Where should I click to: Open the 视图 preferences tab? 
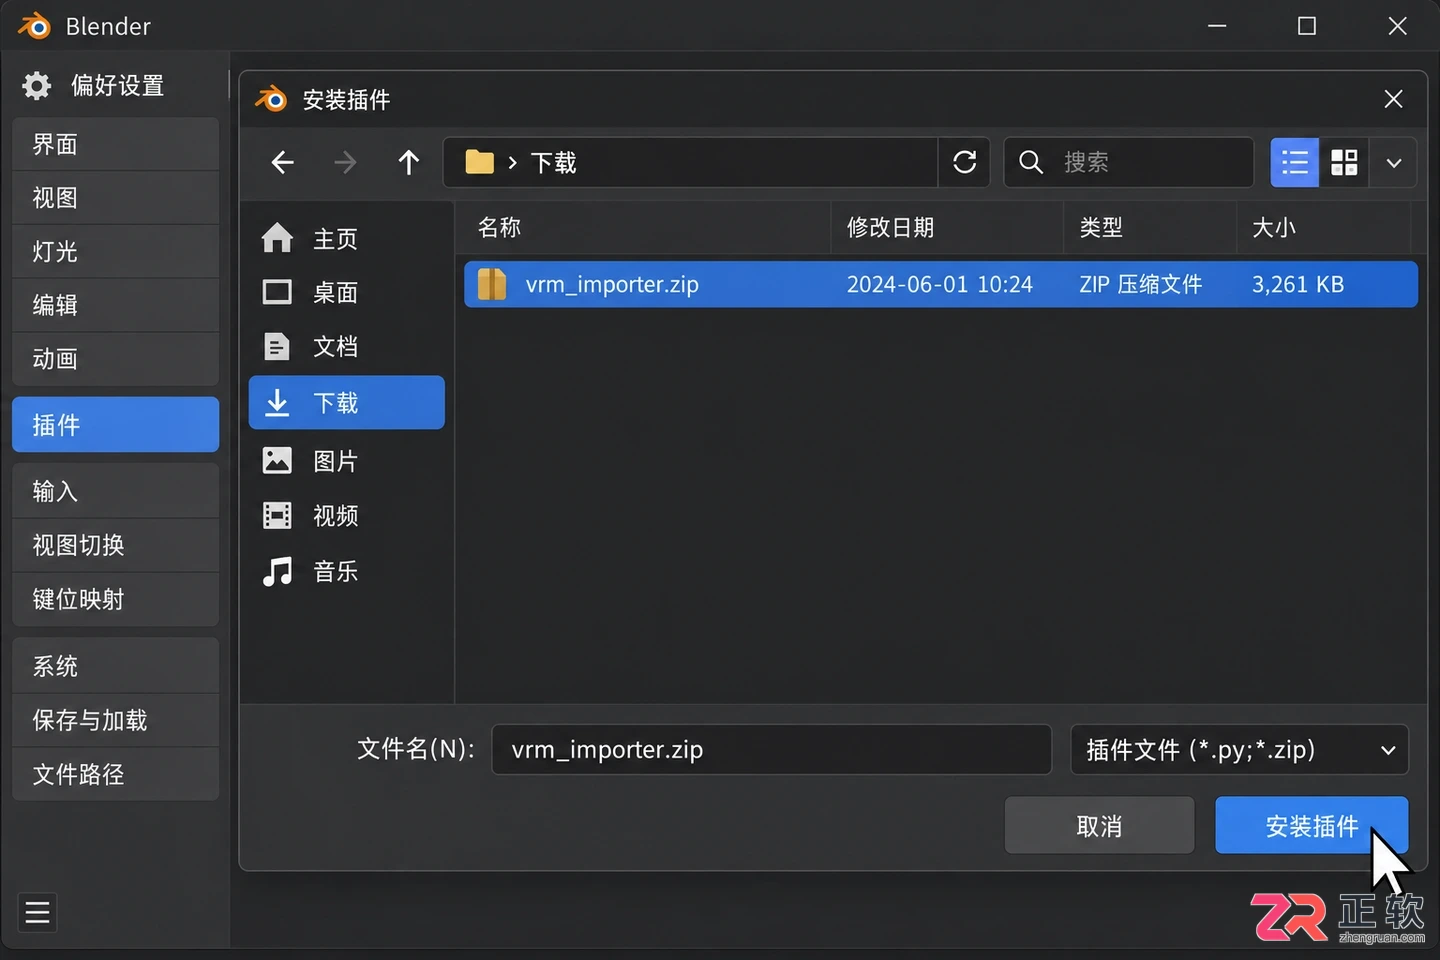[x=115, y=198]
